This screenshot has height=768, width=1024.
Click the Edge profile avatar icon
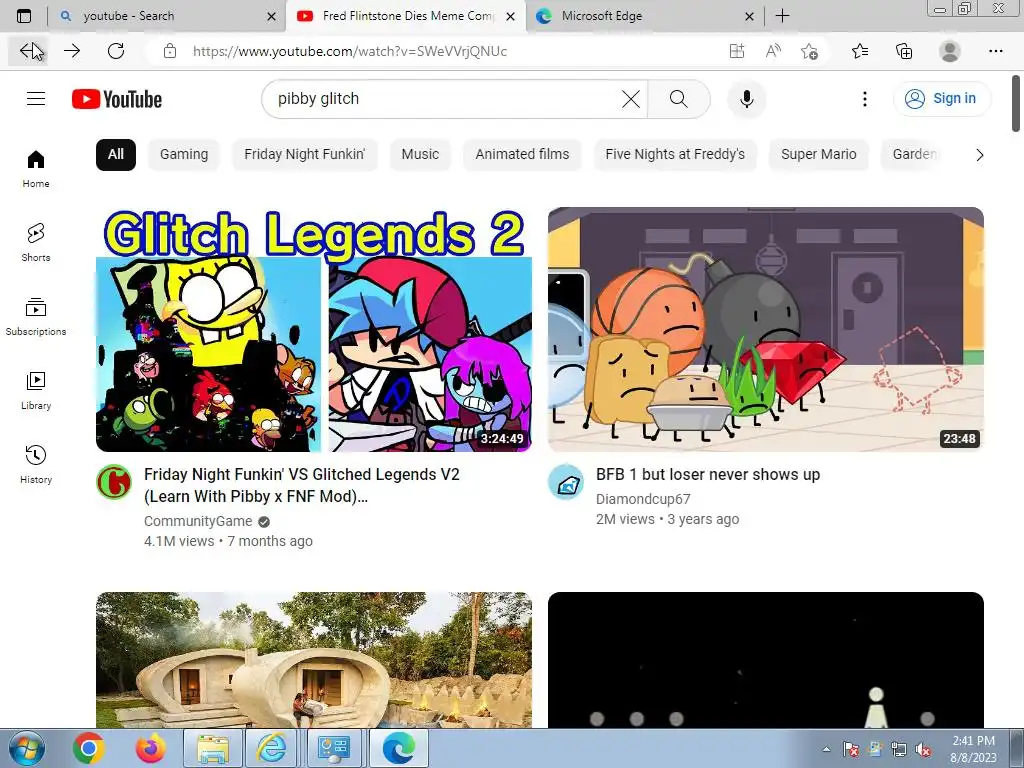[950, 51]
